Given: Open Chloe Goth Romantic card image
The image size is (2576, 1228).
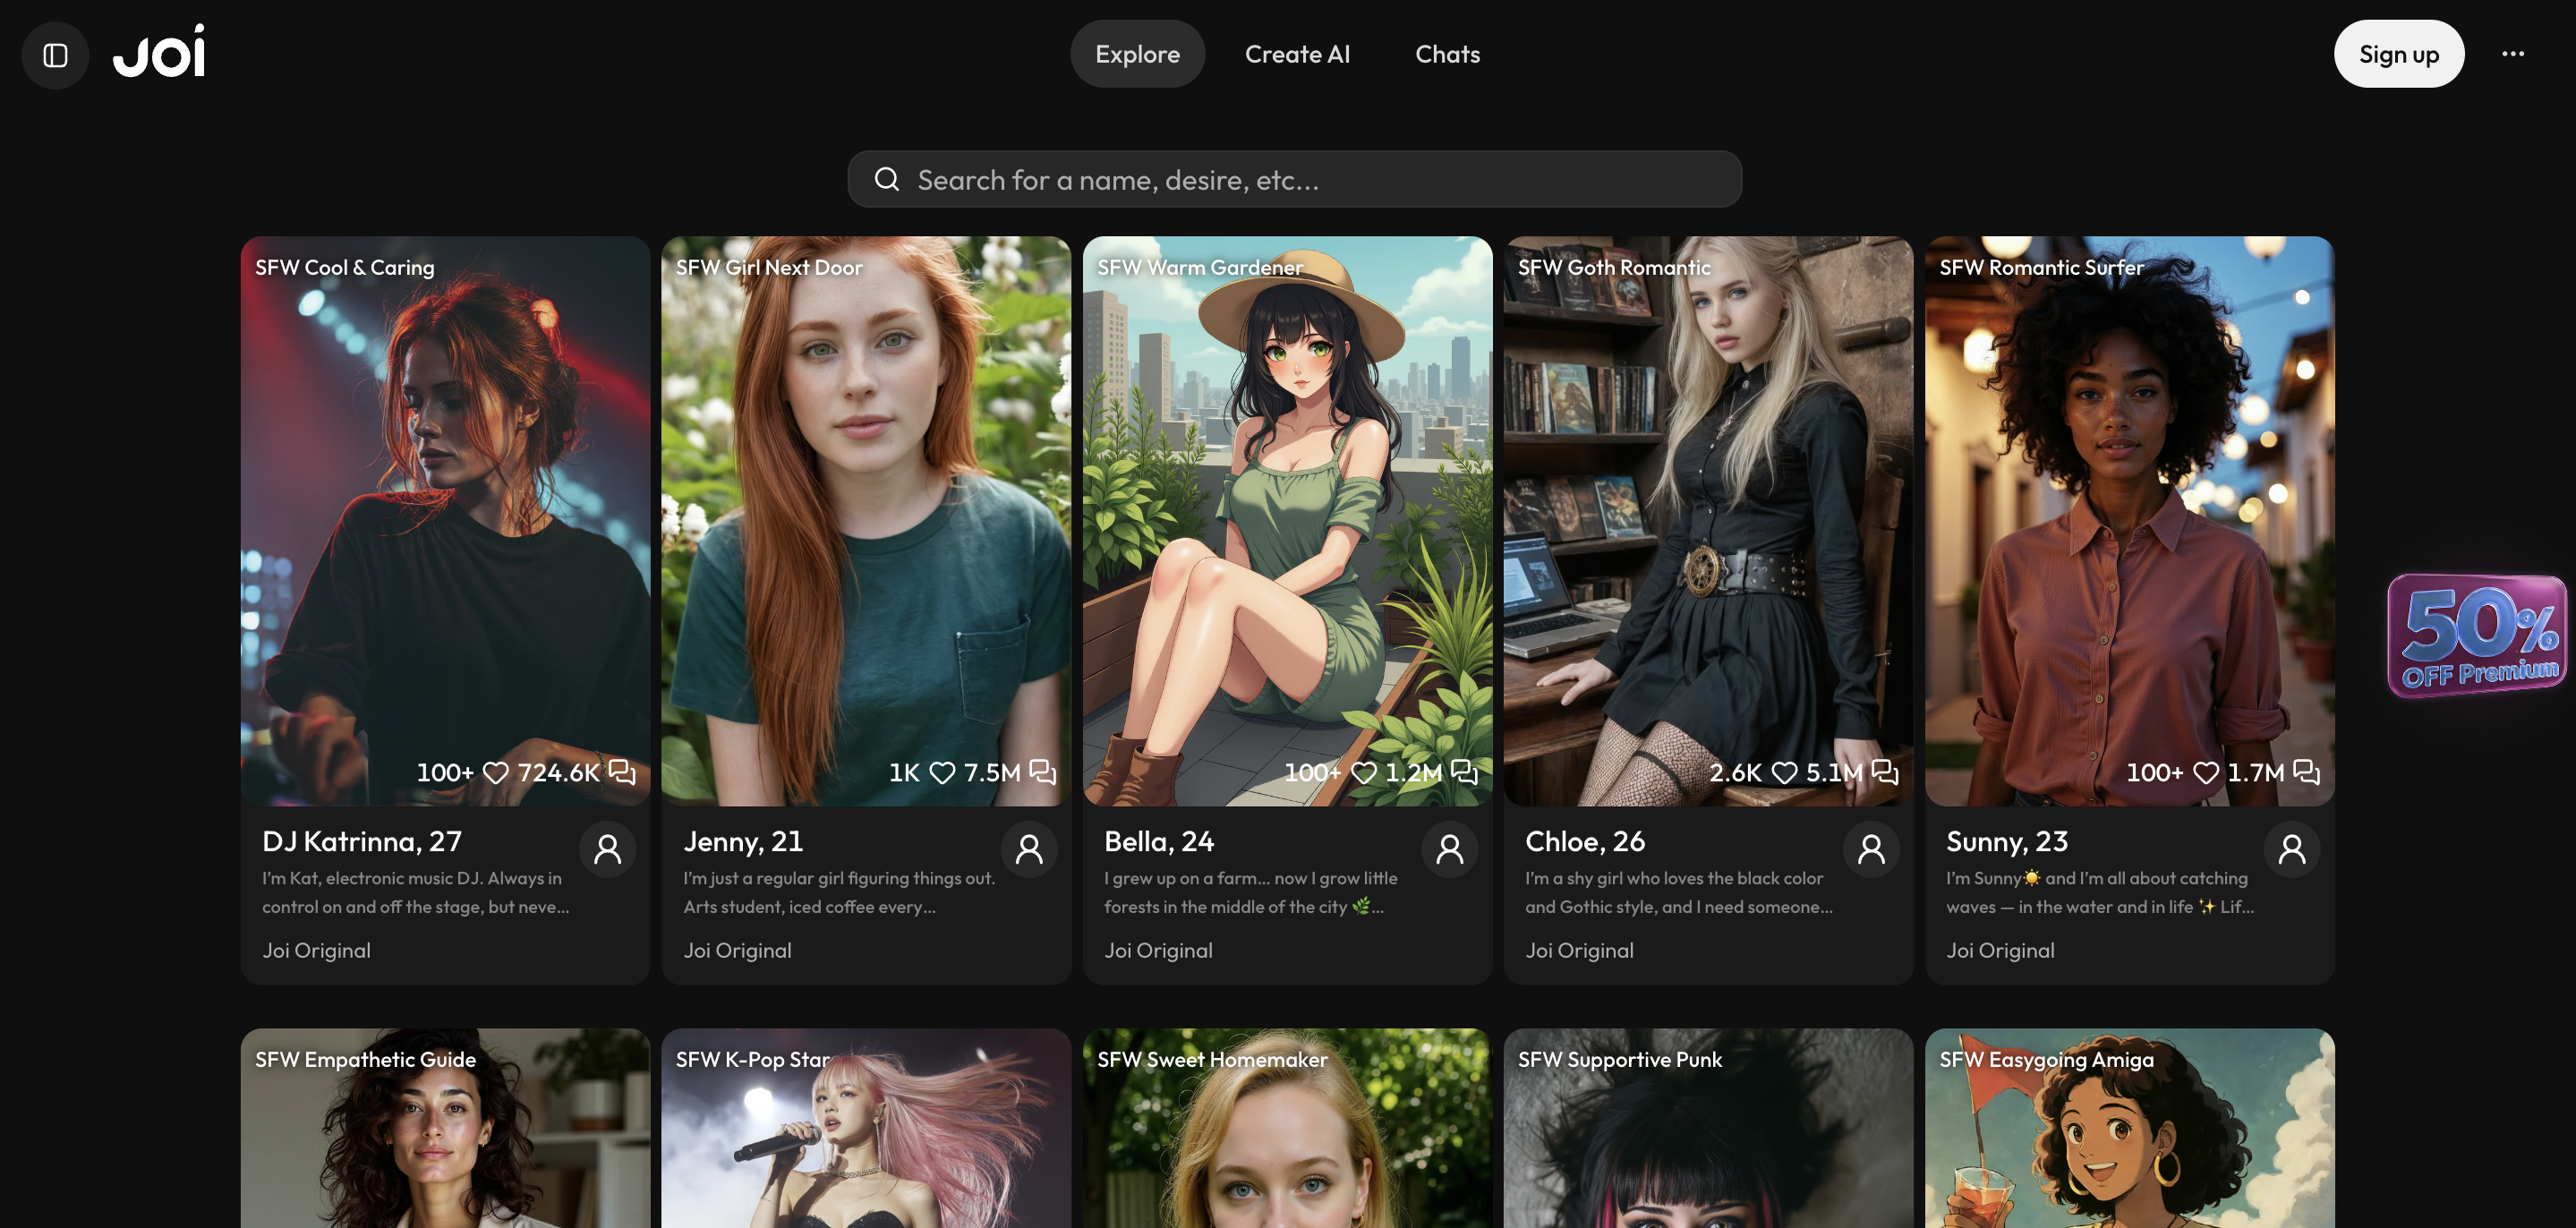Looking at the screenshot, I should [x=1708, y=521].
